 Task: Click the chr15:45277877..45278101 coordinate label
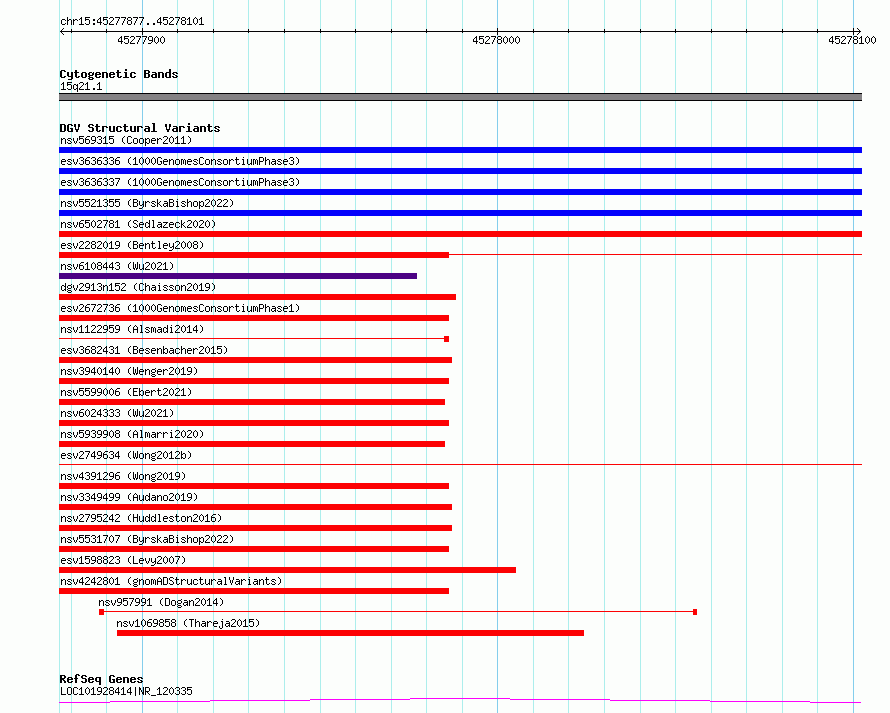coord(132,21)
